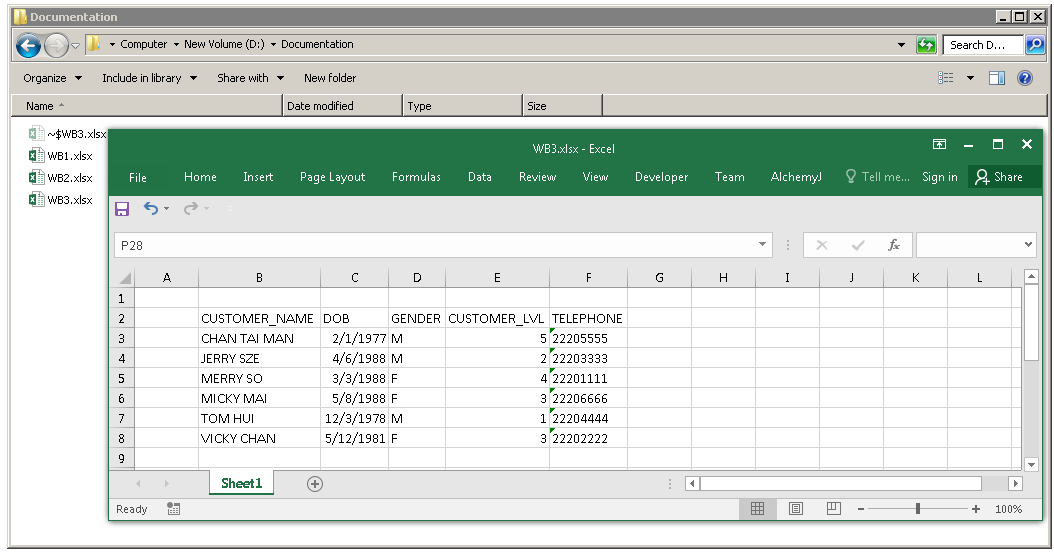The width and height of the screenshot is (1054, 553).
Task: Click the Select All corner triangle
Action: [125, 278]
